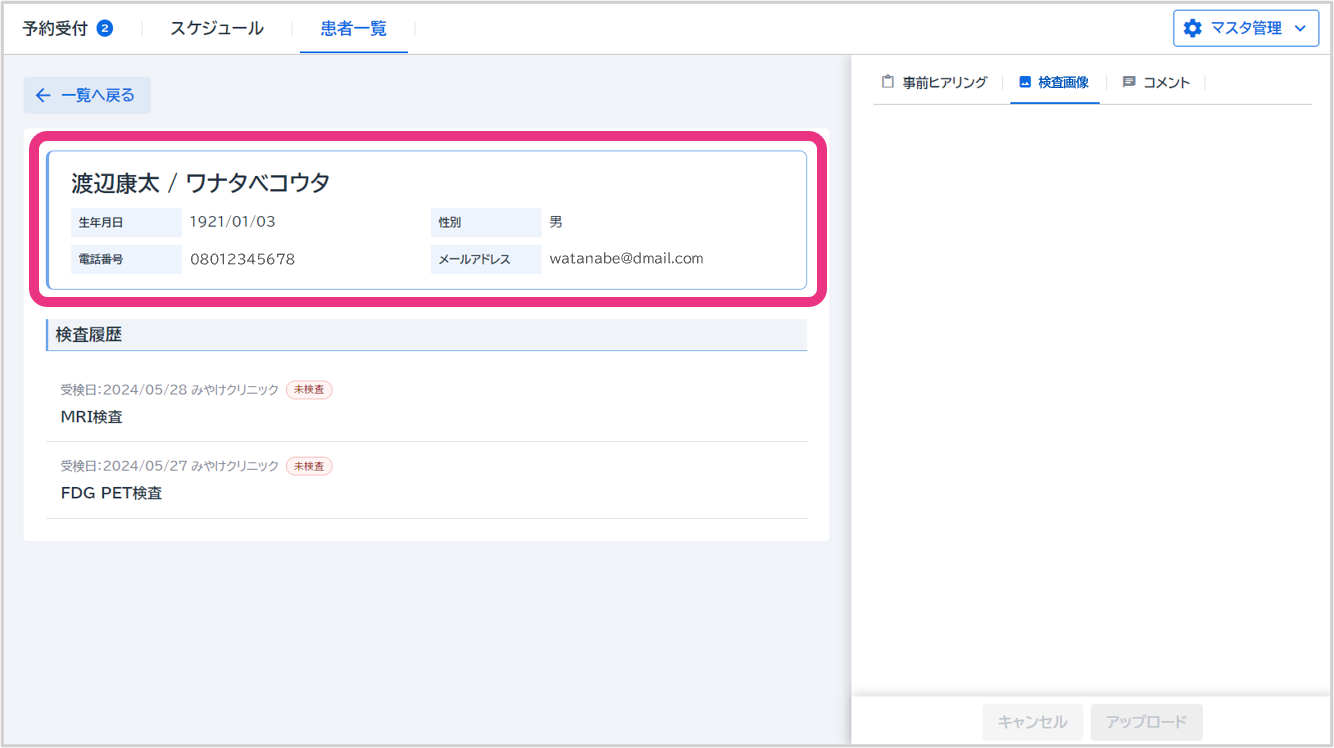
Task: Go back with 一覧へ戻る button
Action: (87, 96)
